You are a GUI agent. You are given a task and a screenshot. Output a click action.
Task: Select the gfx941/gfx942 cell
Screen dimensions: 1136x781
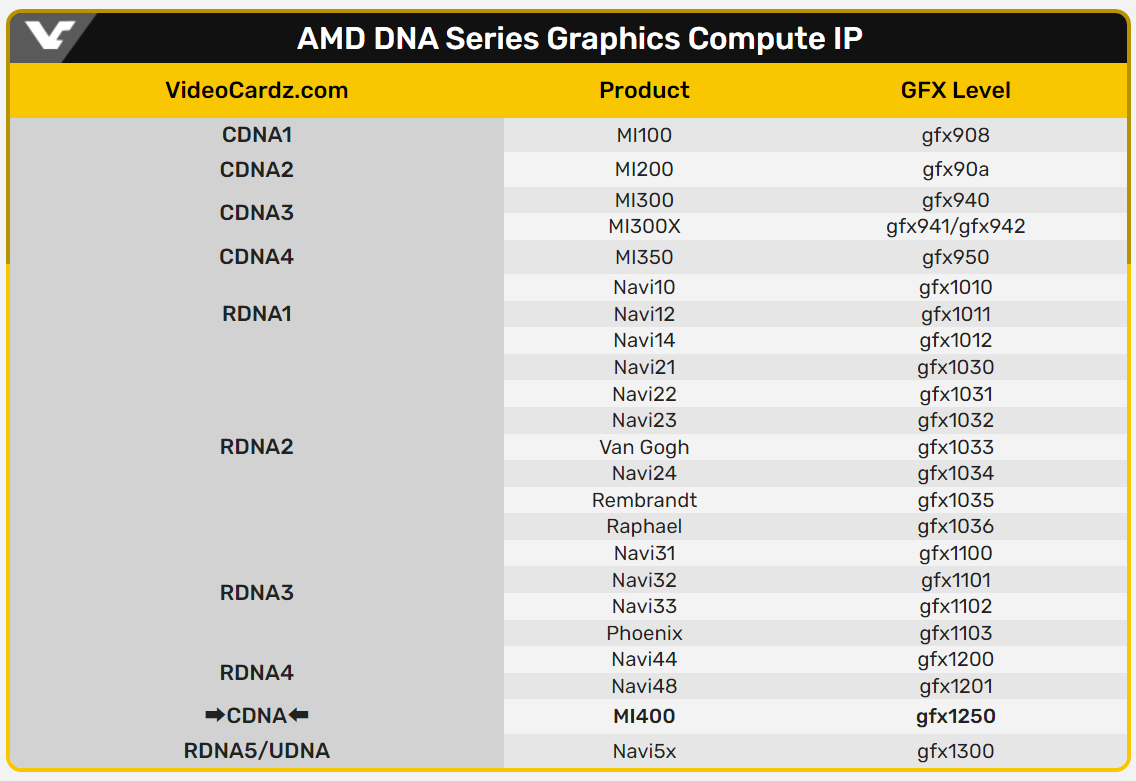[955, 227]
